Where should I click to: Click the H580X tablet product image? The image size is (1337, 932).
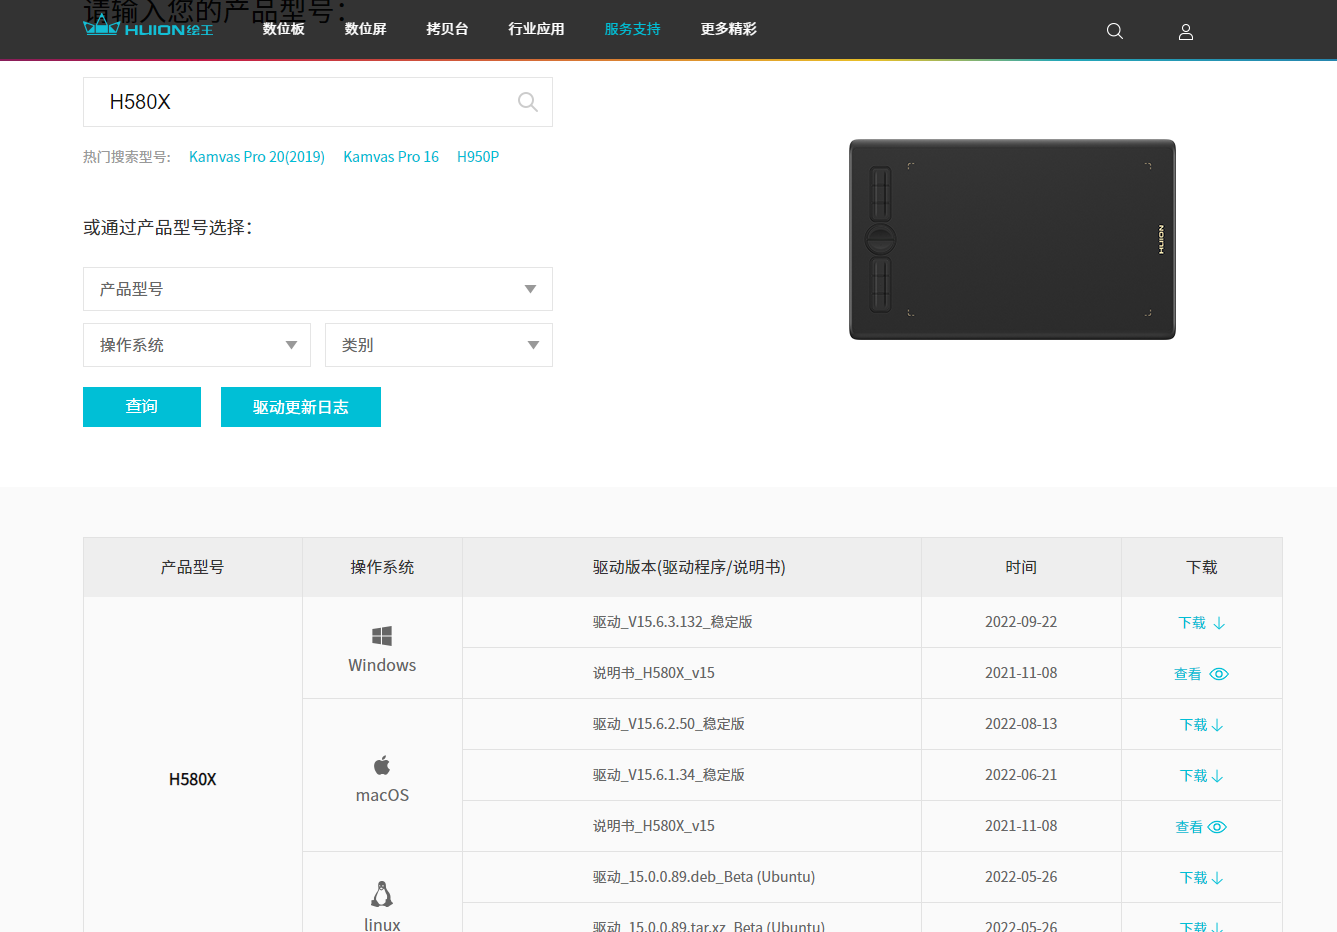(1012, 240)
